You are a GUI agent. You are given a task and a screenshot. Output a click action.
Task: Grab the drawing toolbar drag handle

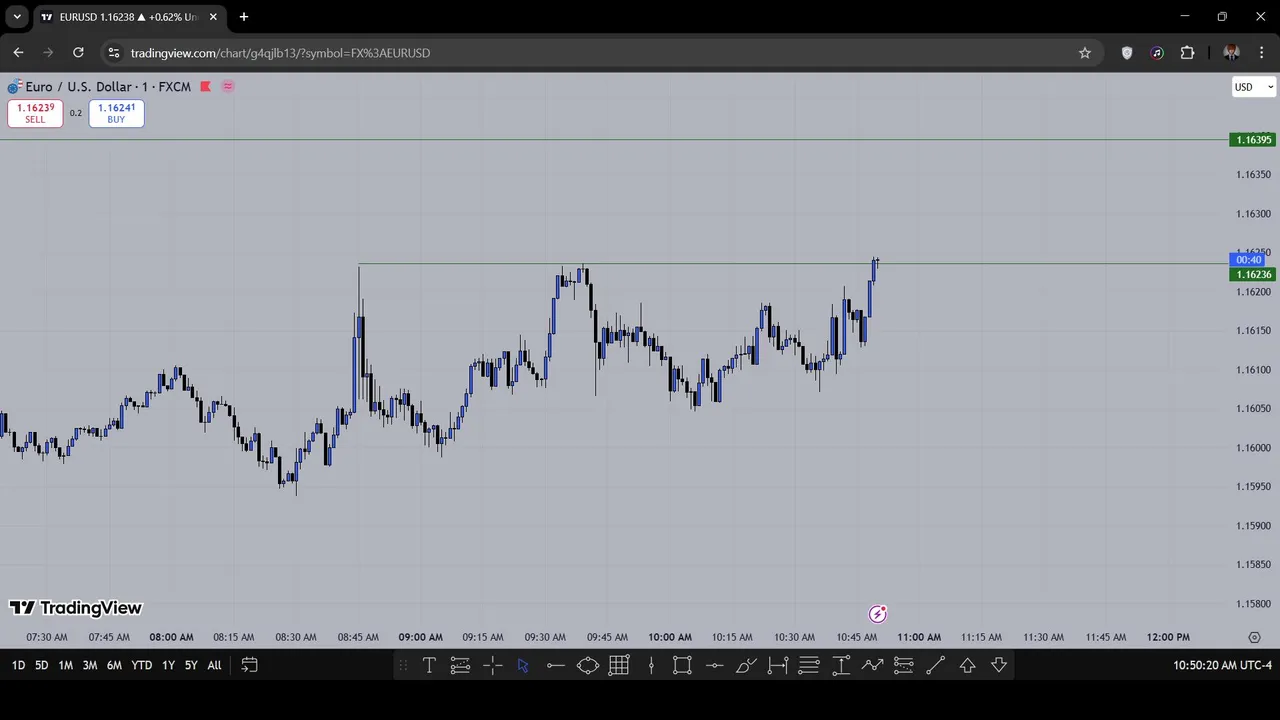point(403,665)
